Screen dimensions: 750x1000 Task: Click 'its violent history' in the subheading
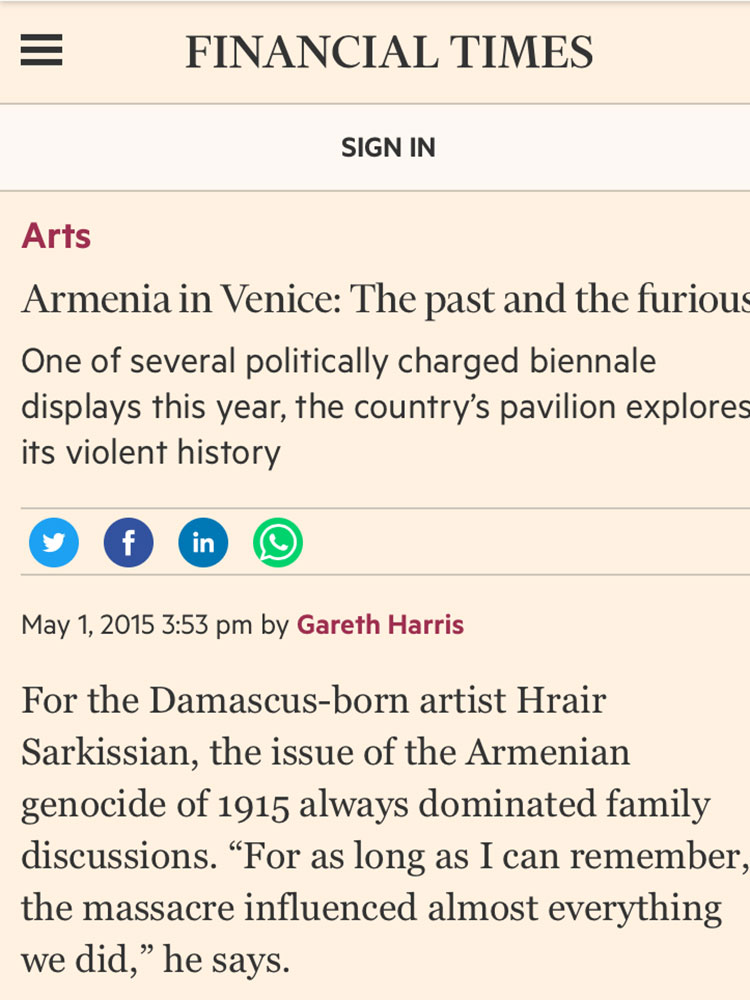tap(151, 453)
